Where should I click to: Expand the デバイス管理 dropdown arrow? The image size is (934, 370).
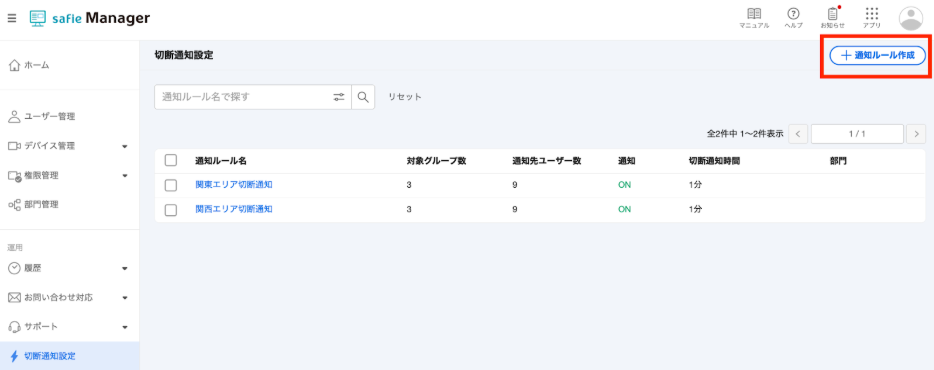click(124, 146)
